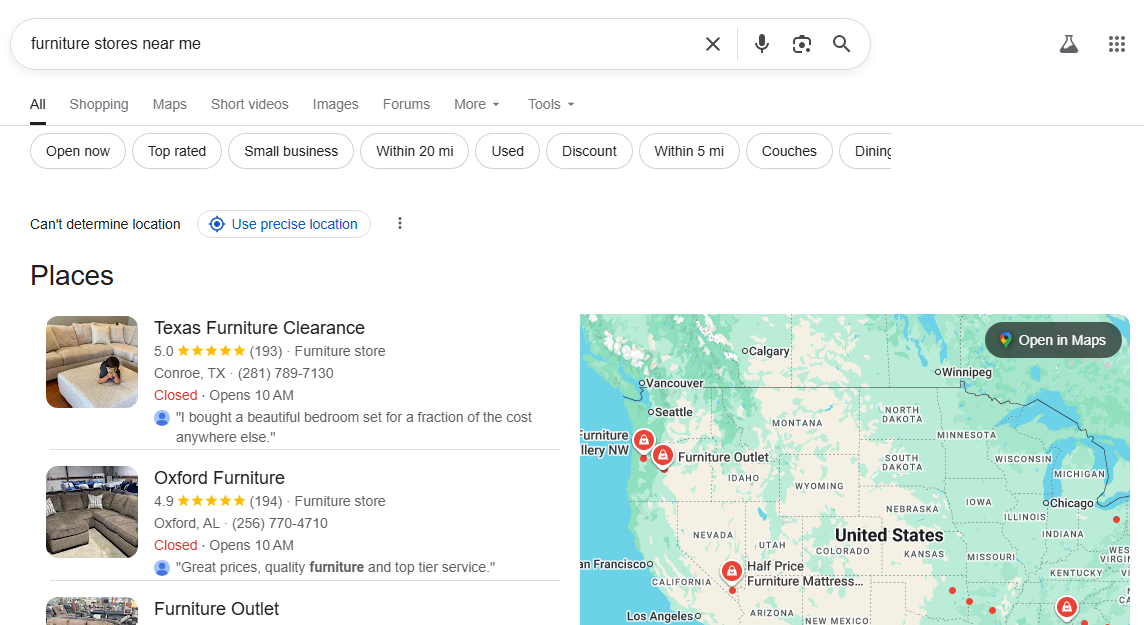Open the Google apps grid

tap(1117, 44)
